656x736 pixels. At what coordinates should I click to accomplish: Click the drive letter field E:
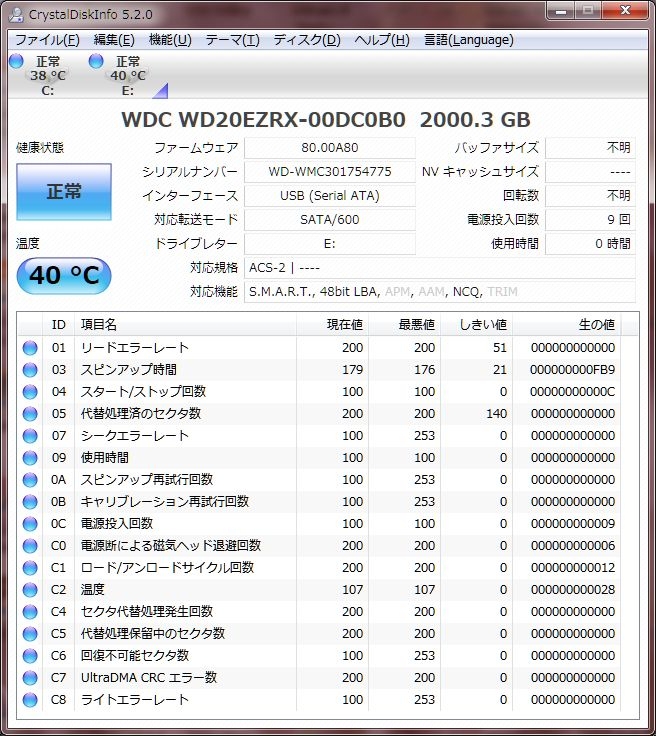click(x=330, y=244)
